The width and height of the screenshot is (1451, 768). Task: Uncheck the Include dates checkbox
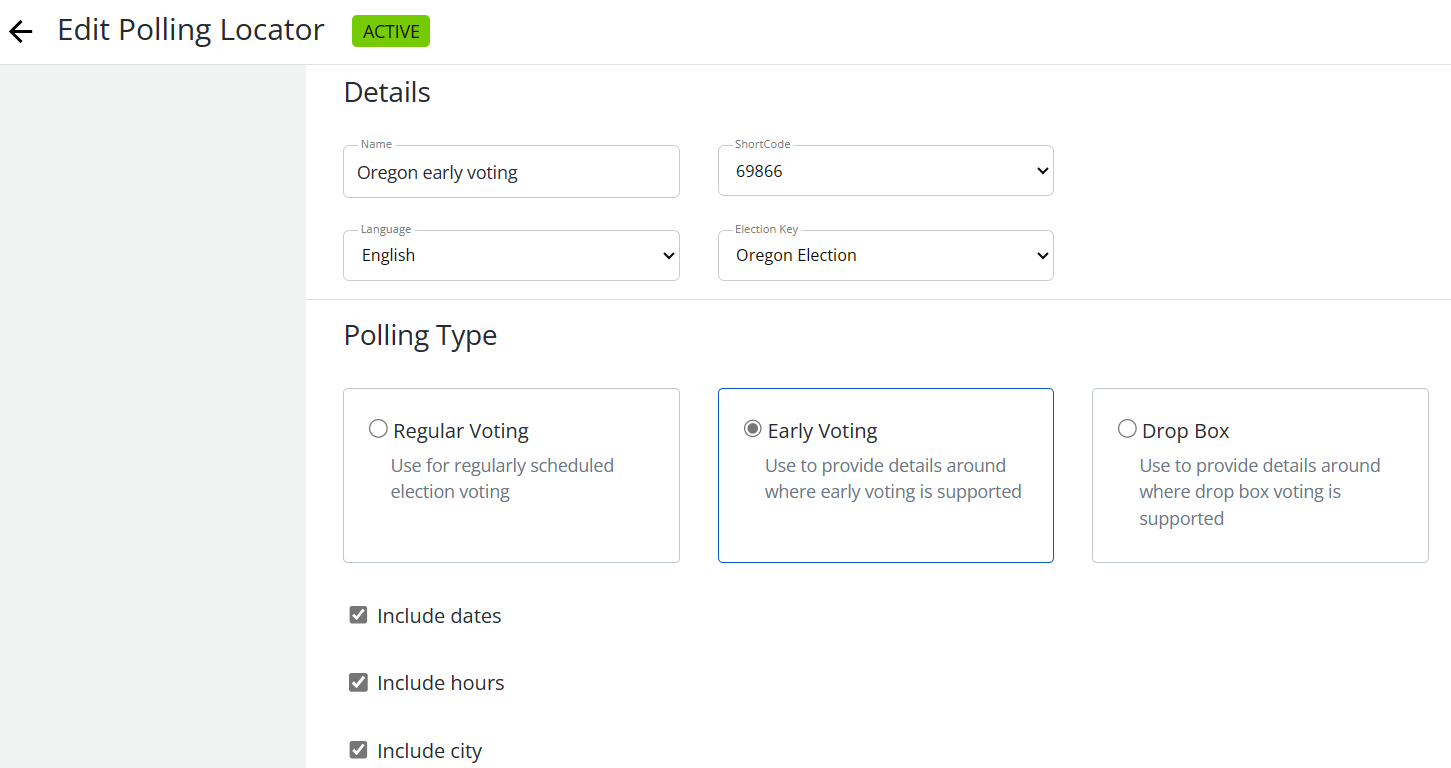tap(358, 614)
